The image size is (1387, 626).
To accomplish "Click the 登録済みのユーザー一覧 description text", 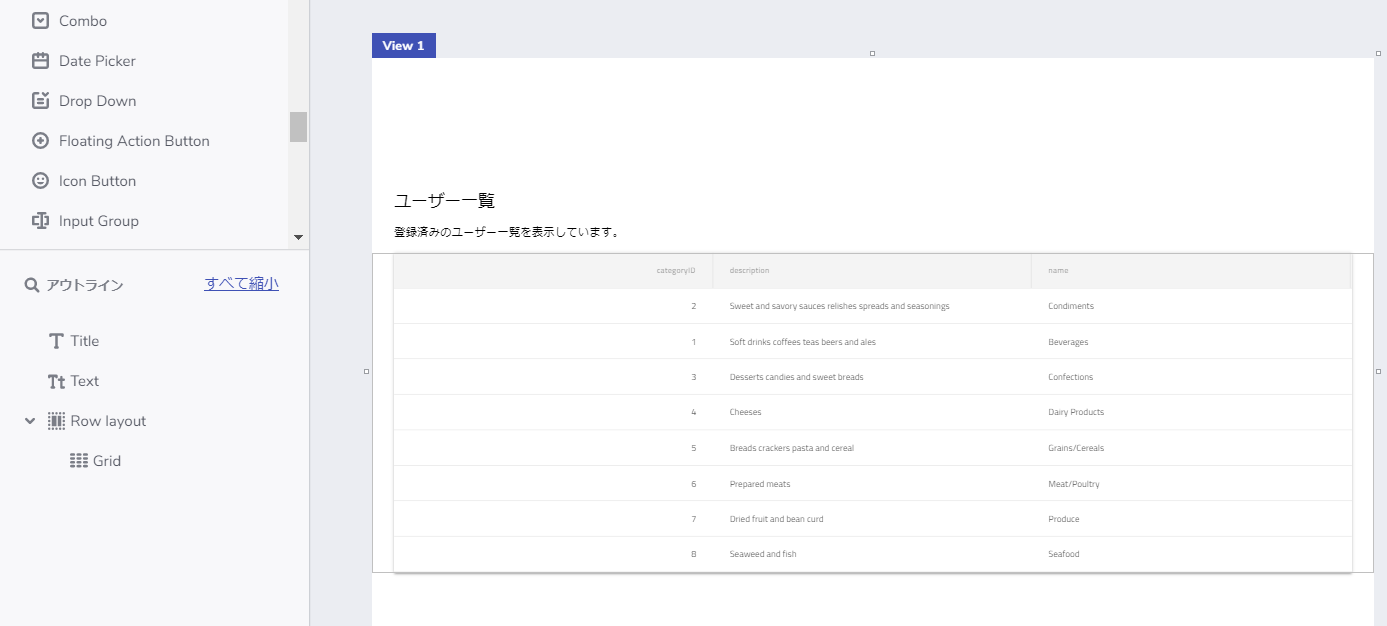I will coord(507,232).
